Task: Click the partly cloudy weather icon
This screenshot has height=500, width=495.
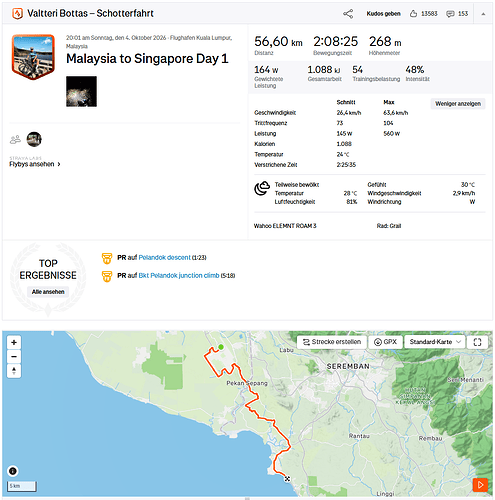Action: [x=262, y=188]
